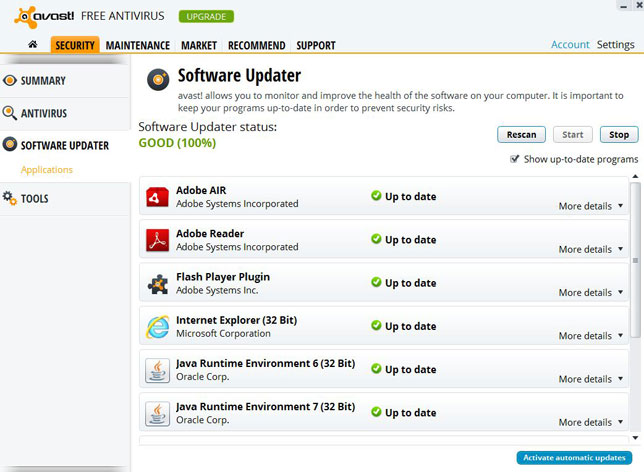Click green checkmark beside Flash Player status
Image resolution: width=644 pixels, height=472 pixels.
click(376, 282)
